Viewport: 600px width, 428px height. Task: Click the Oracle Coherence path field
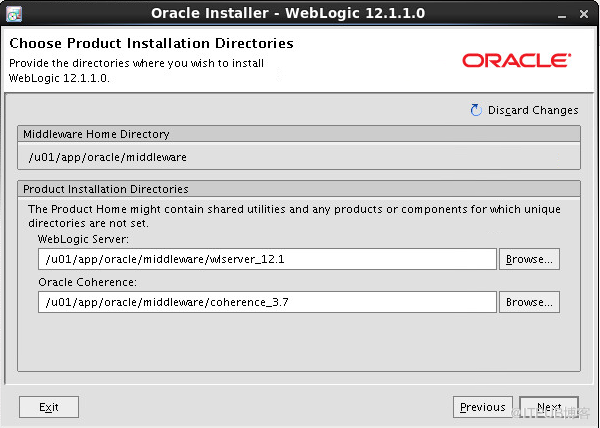tap(267, 302)
